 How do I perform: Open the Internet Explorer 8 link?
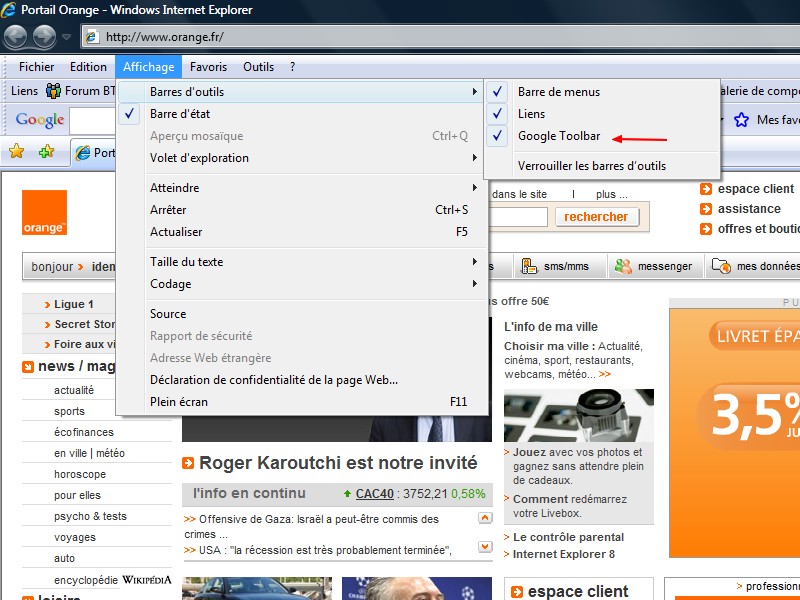click(563, 554)
